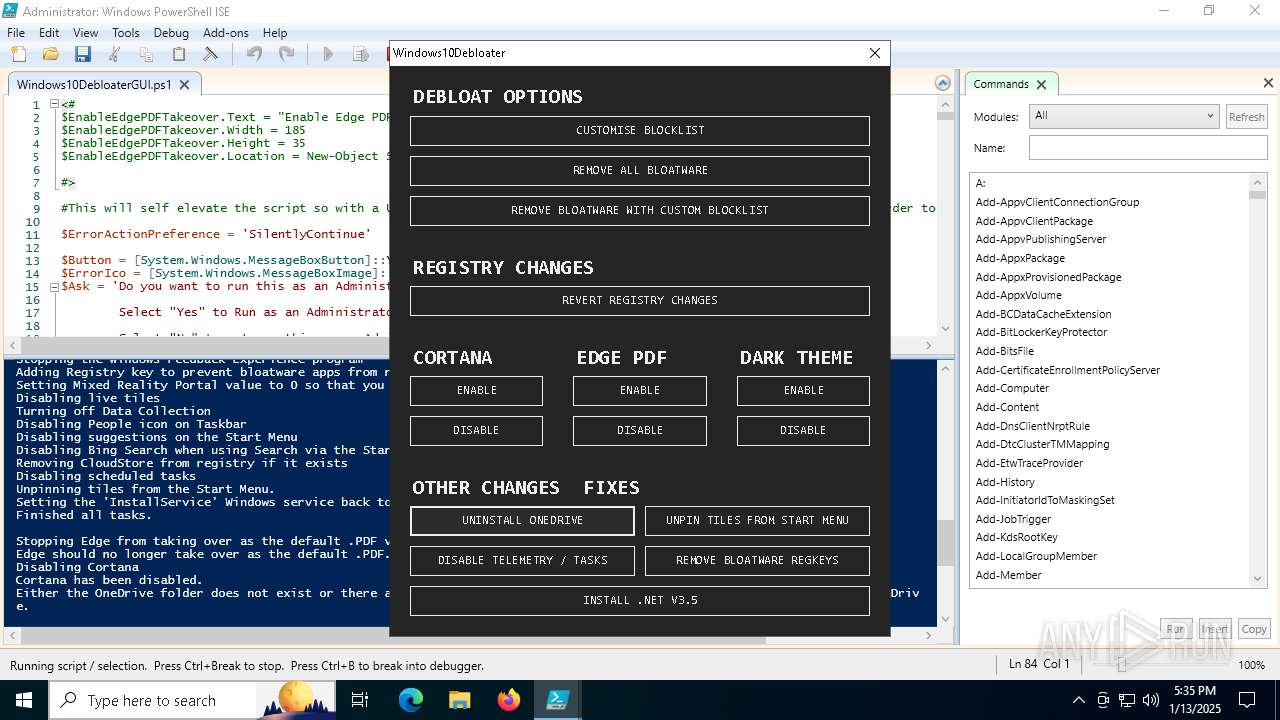Viewport: 1280px width, 720px height.
Task: Enable Edge PDF takeover
Action: coord(640,391)
